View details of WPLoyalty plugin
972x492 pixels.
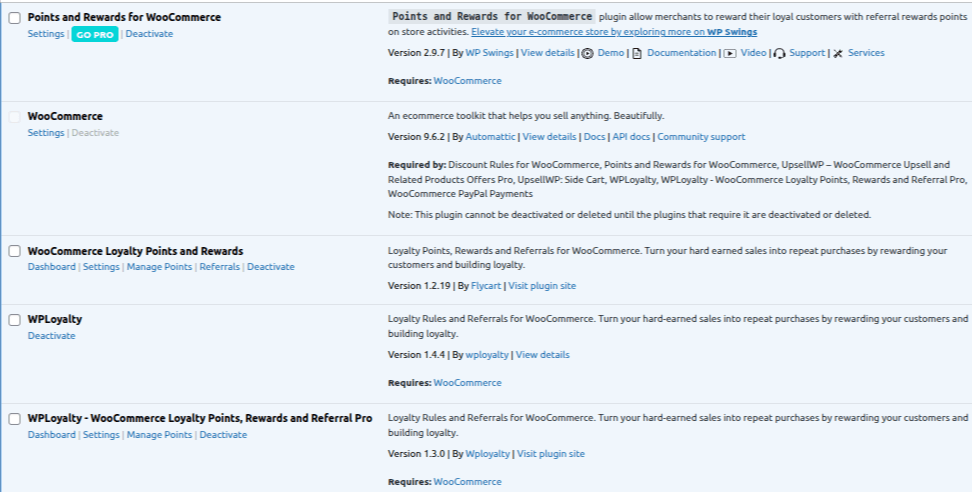(x=543, y=354)
